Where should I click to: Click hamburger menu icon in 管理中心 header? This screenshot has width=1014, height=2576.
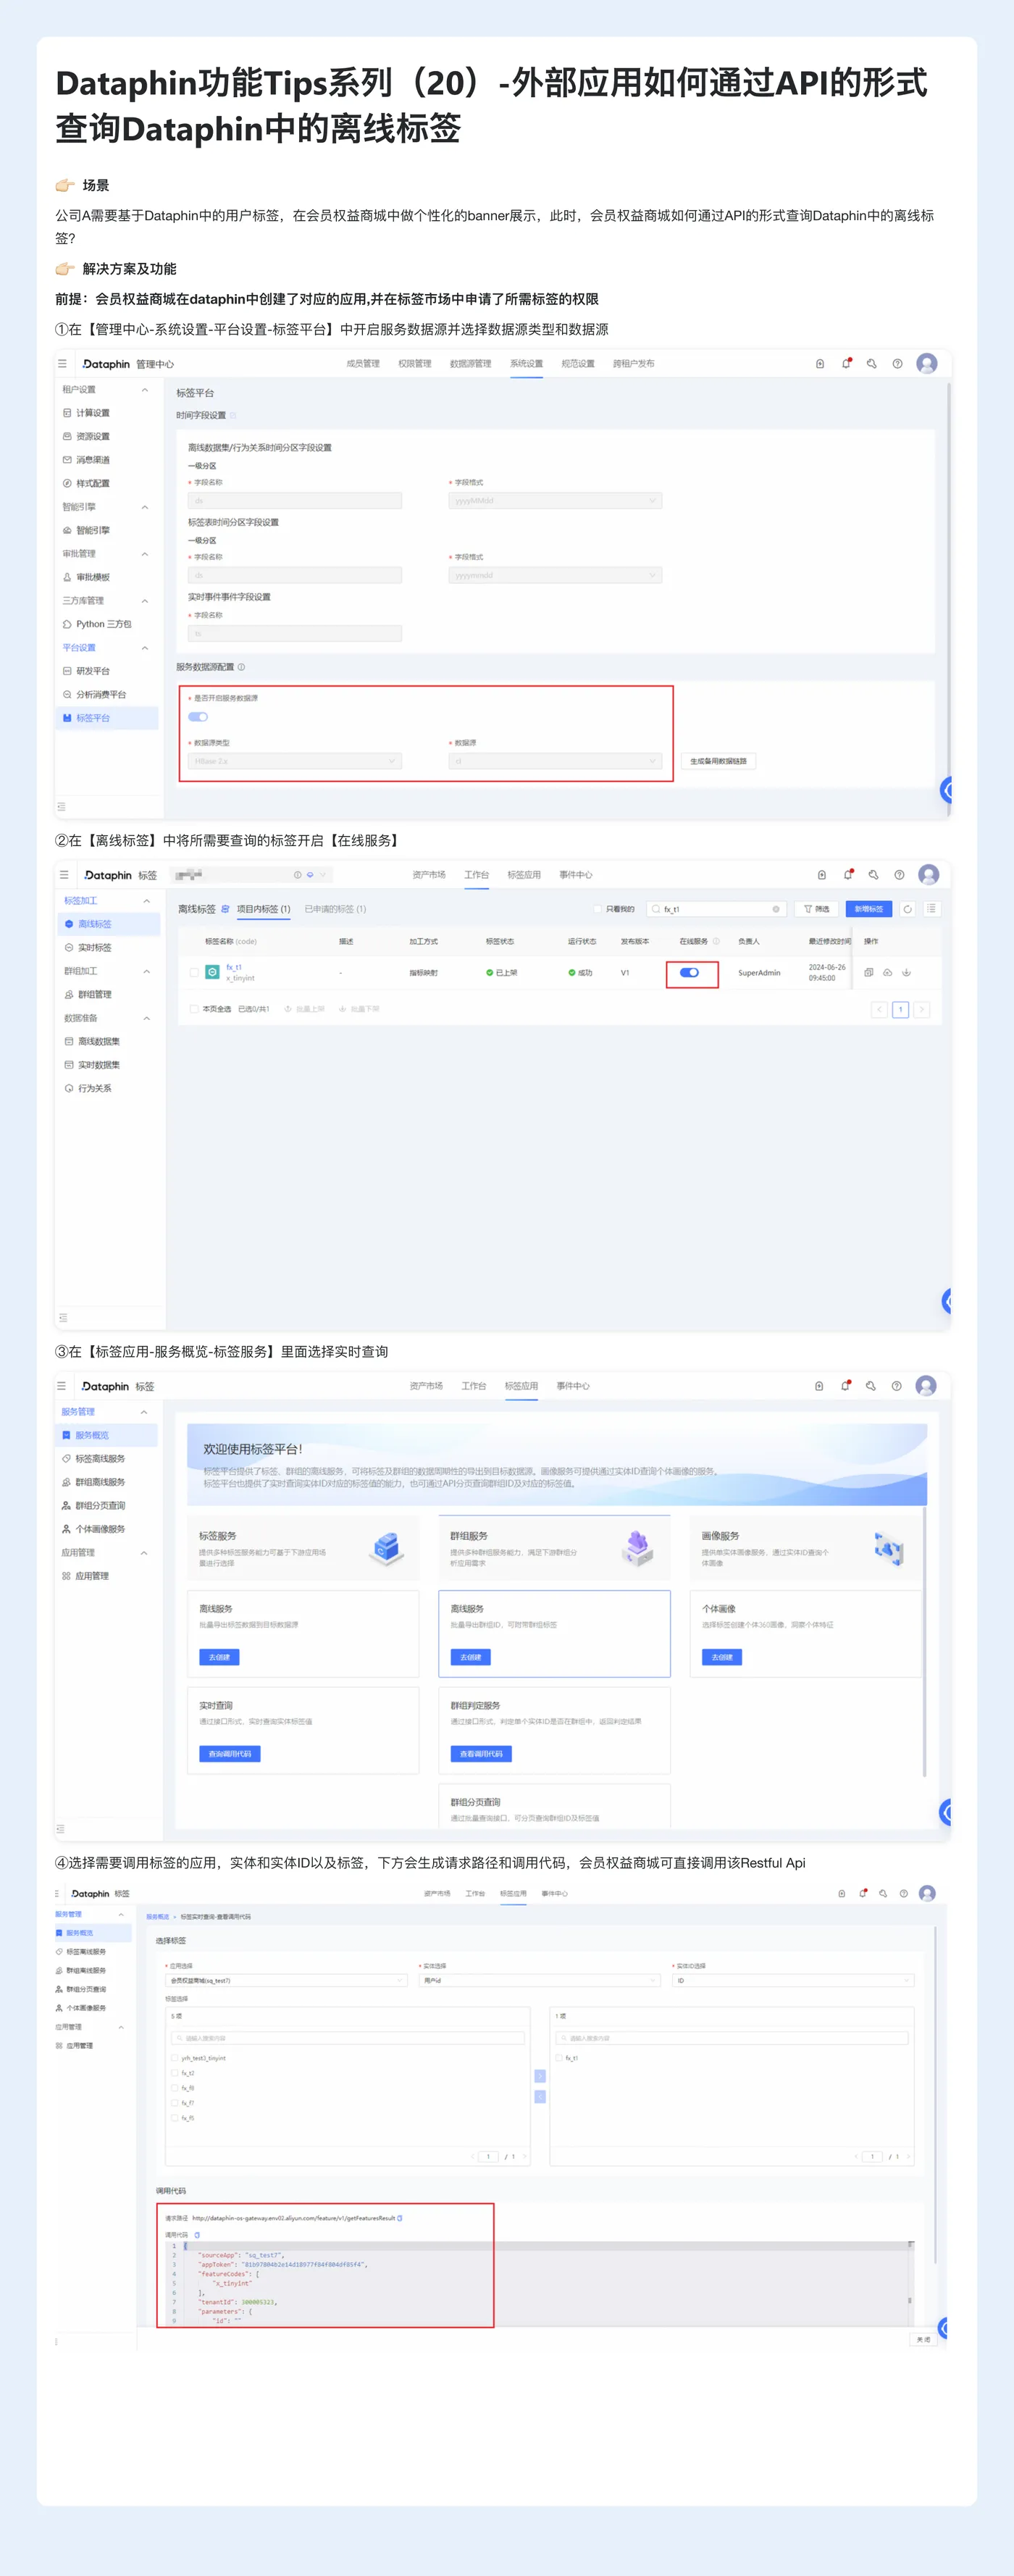click(62, 364)
